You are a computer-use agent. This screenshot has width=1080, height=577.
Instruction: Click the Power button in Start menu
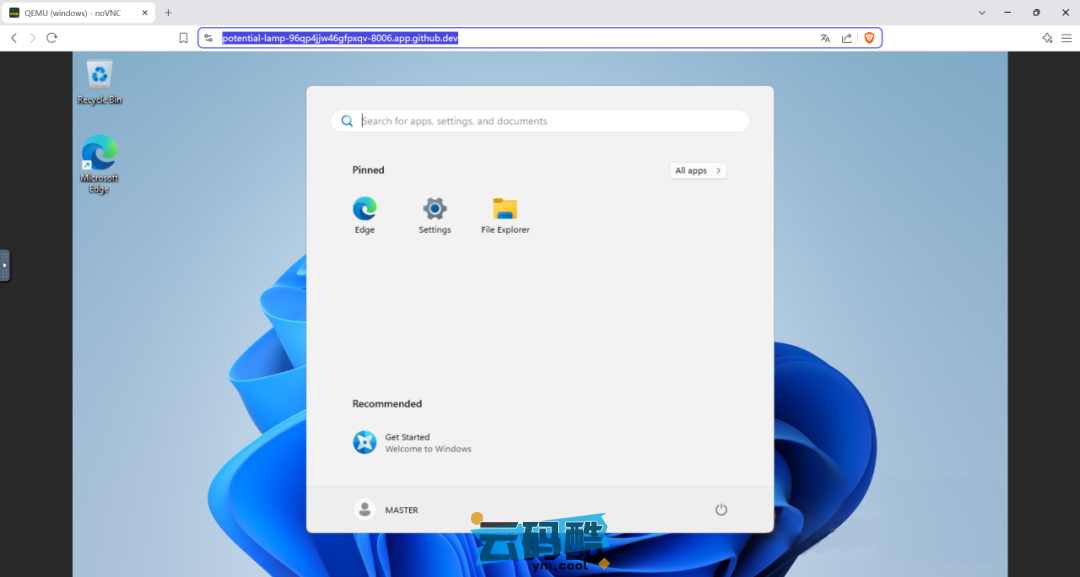721,510
